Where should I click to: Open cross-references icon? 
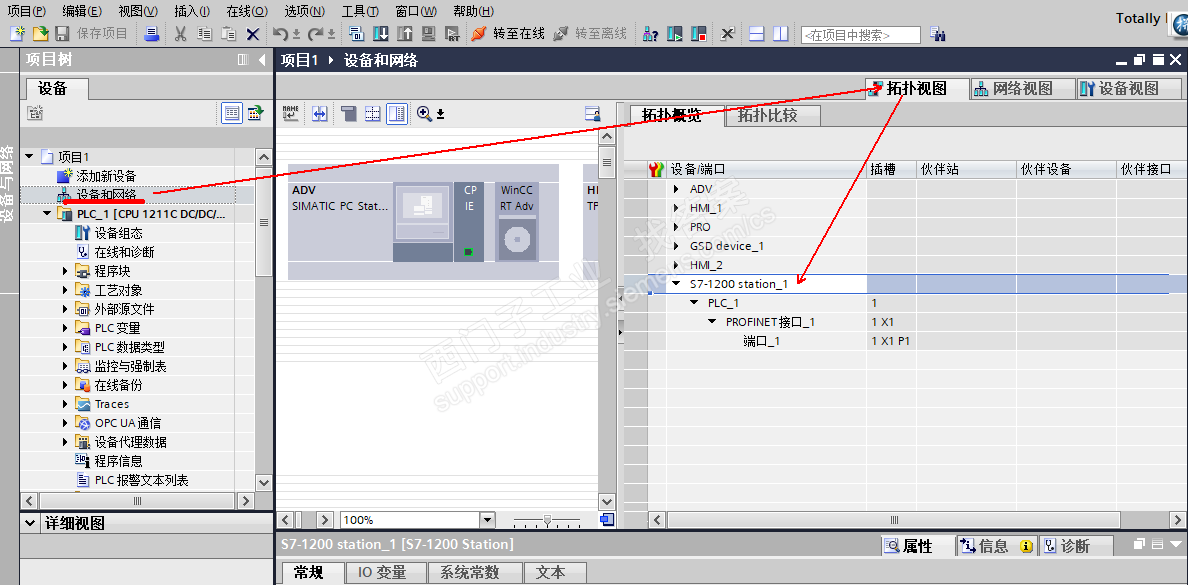(727, 34)
